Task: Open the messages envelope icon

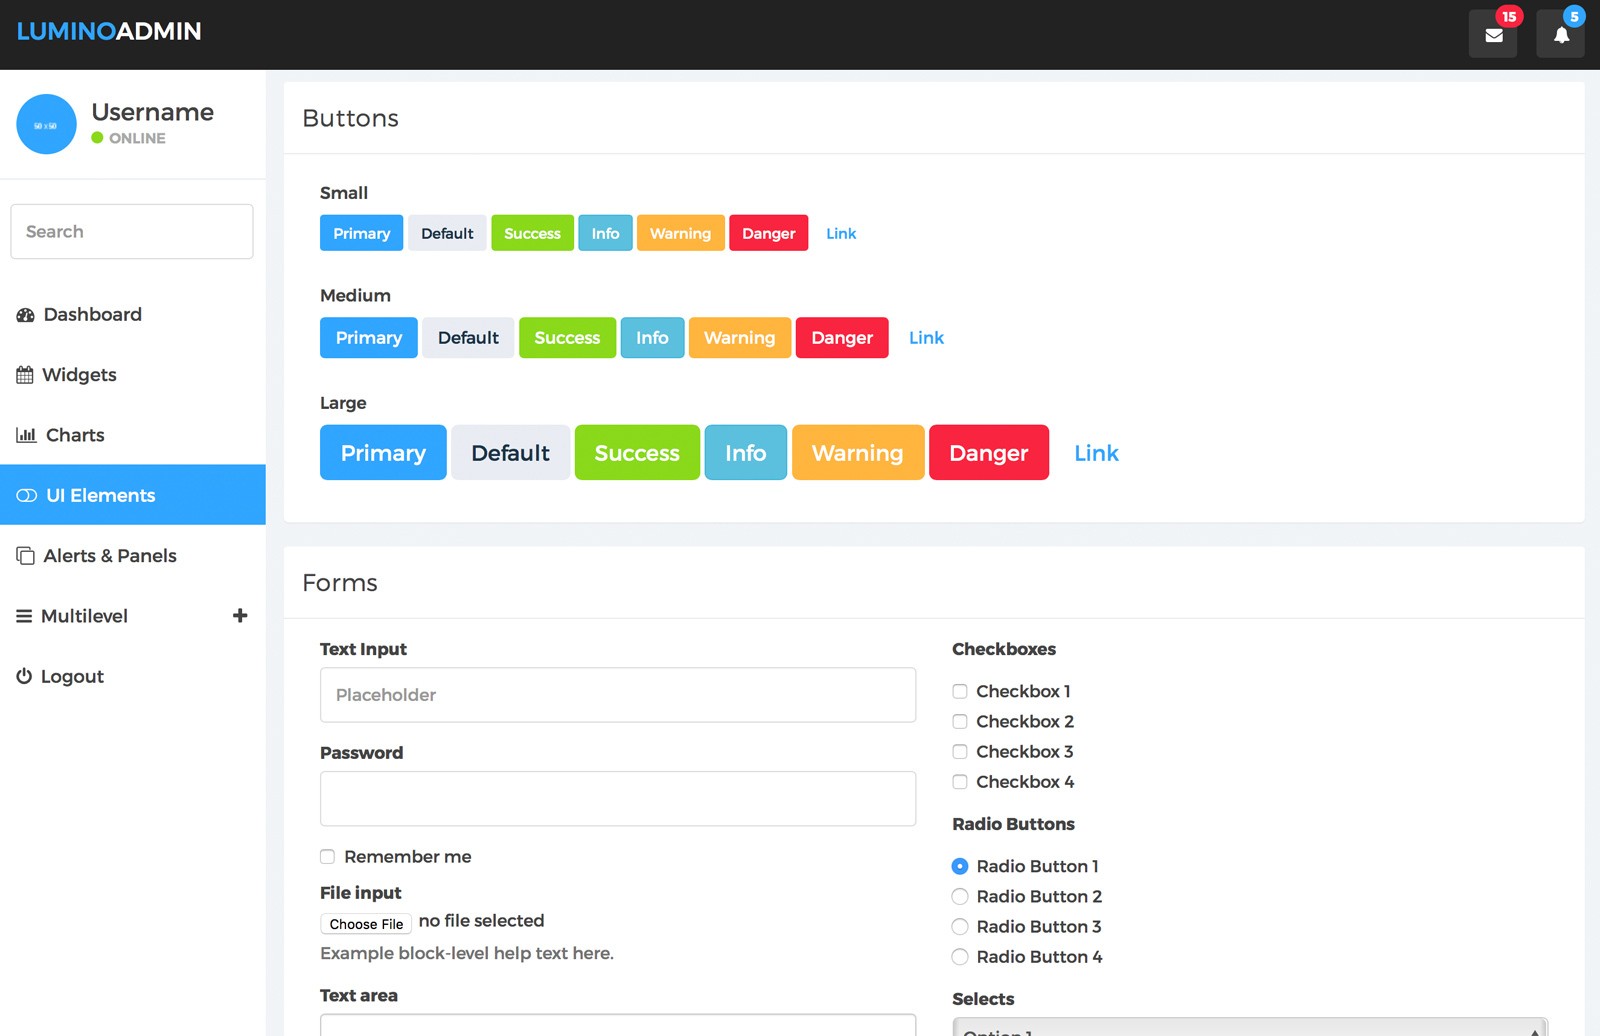Action: 1493,35
